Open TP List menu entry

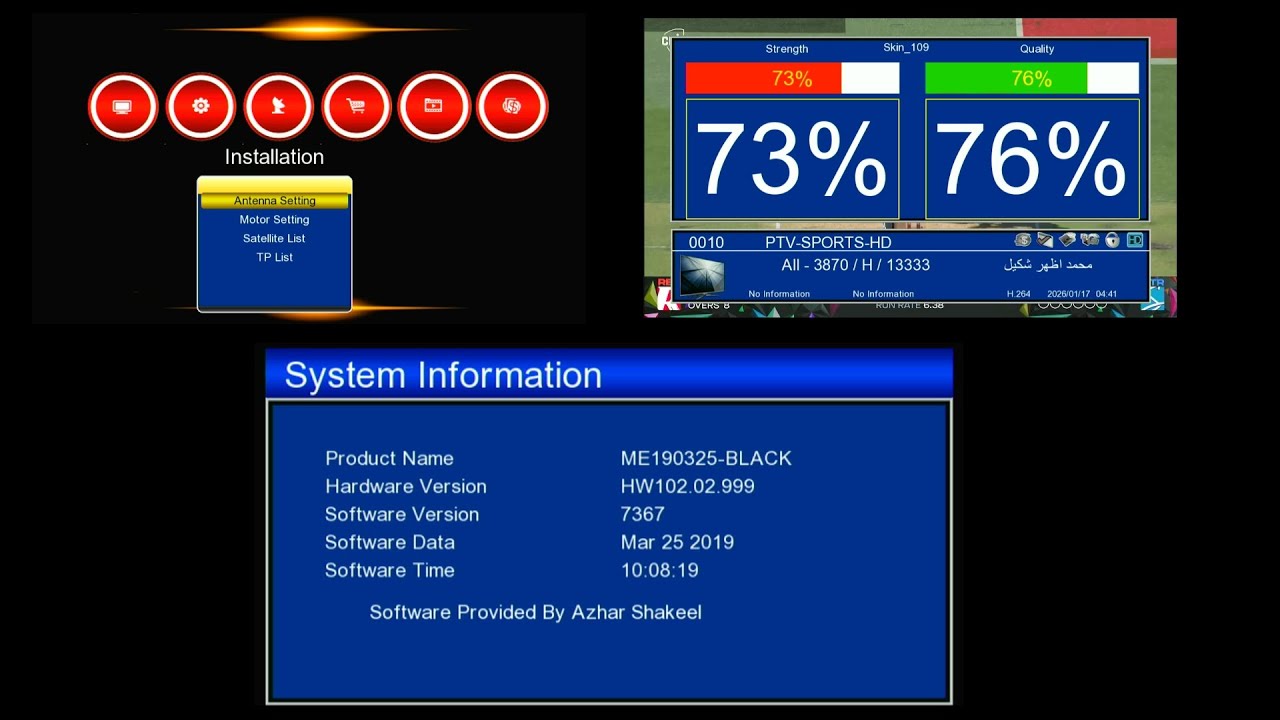[x=275, y=258]
